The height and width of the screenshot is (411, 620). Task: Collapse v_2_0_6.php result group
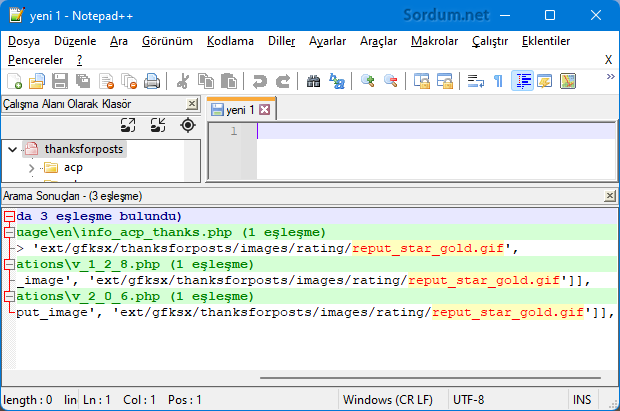pos(9,296)
